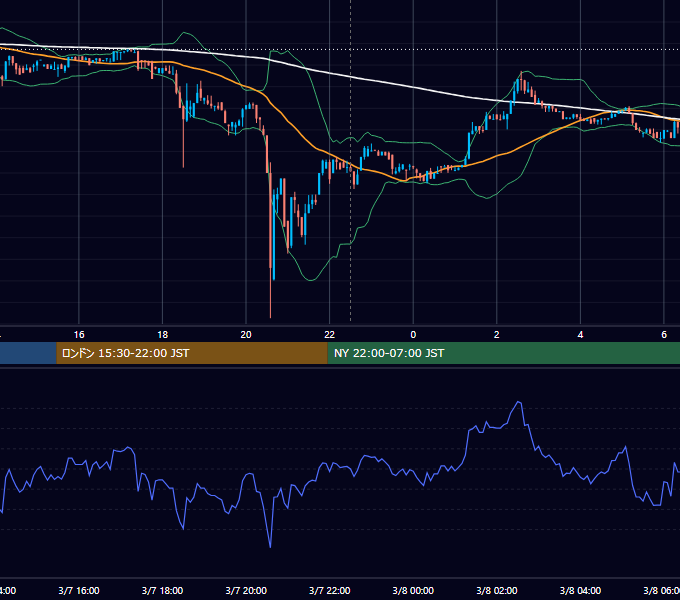Click the "3/7 20:00" label on oscillator axis

pos(246,590)
